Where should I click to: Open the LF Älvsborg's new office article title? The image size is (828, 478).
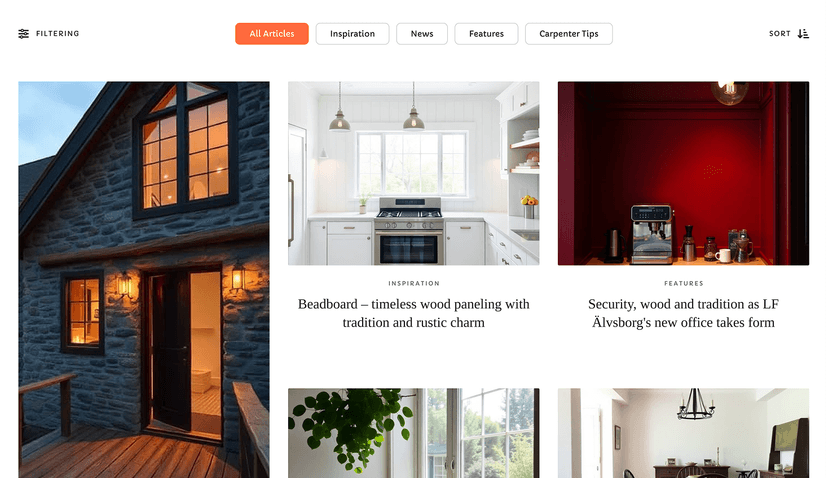point(683,313)
